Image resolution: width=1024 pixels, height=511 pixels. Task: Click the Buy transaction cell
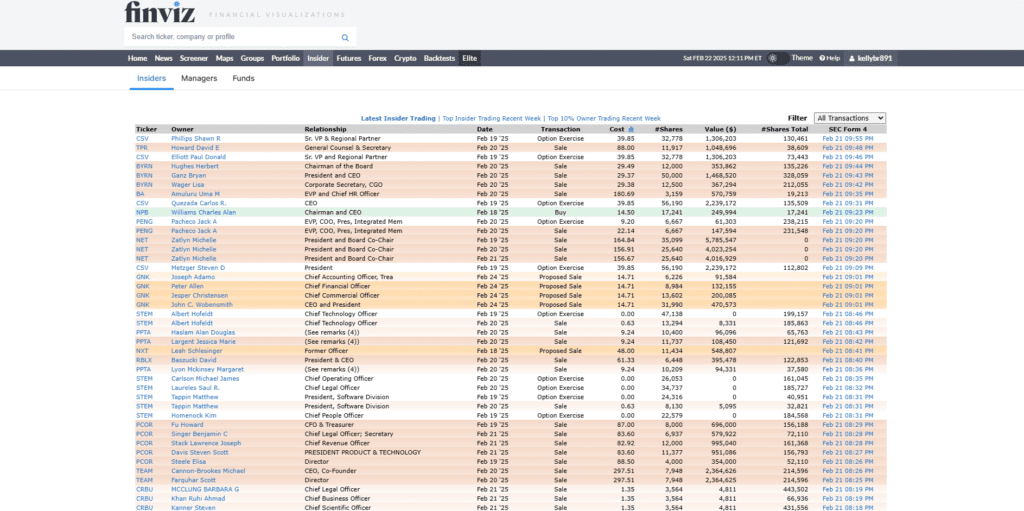click(560, 212)
